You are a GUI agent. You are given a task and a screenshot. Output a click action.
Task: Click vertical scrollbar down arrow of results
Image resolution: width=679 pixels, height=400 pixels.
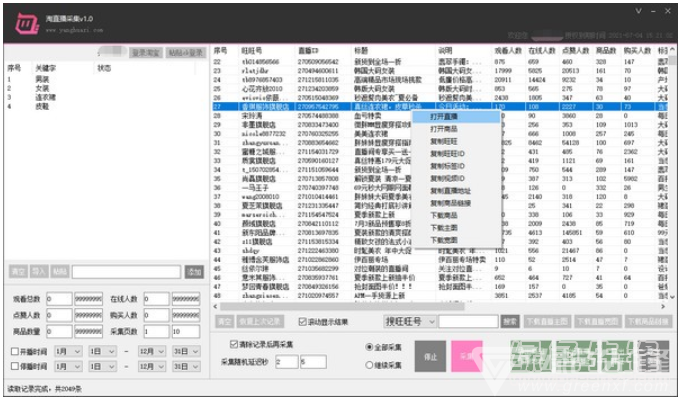point(672,297)
